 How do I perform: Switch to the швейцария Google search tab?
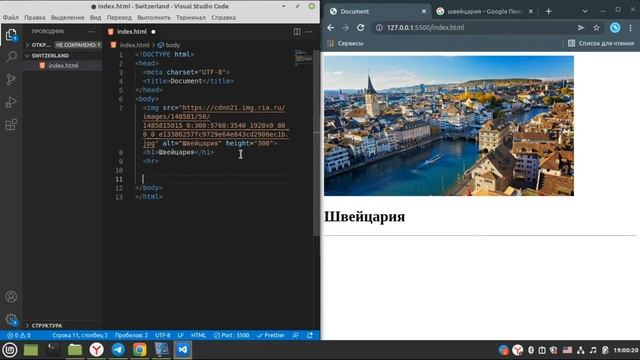(x=484, y=11)
